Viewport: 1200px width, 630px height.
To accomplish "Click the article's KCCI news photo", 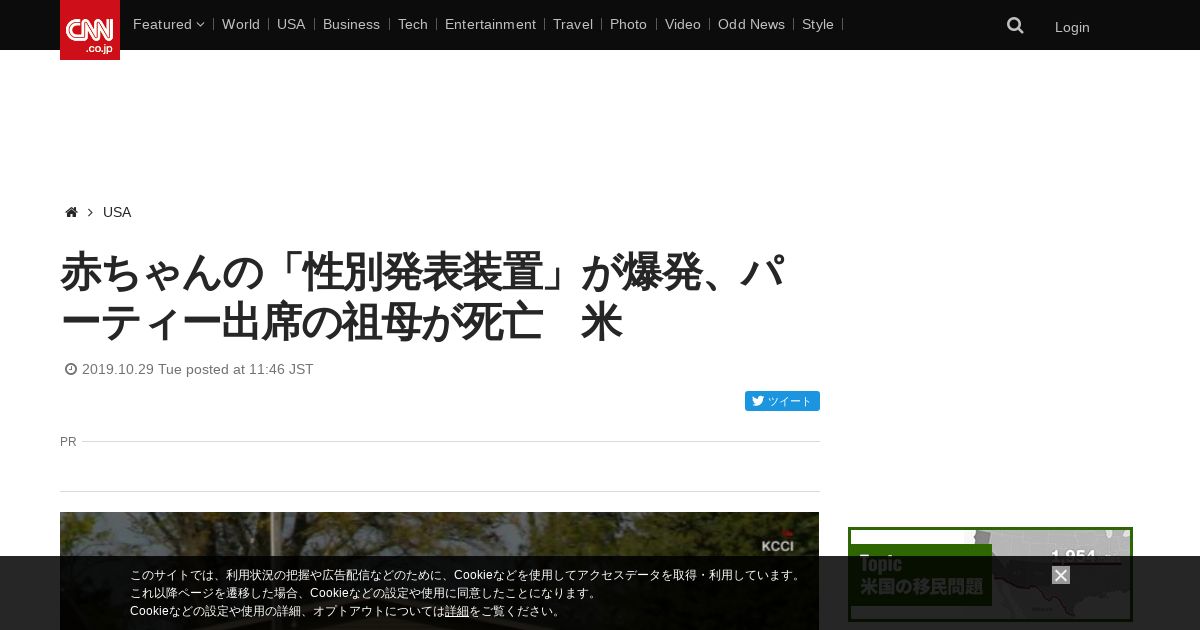I will 439,571.
